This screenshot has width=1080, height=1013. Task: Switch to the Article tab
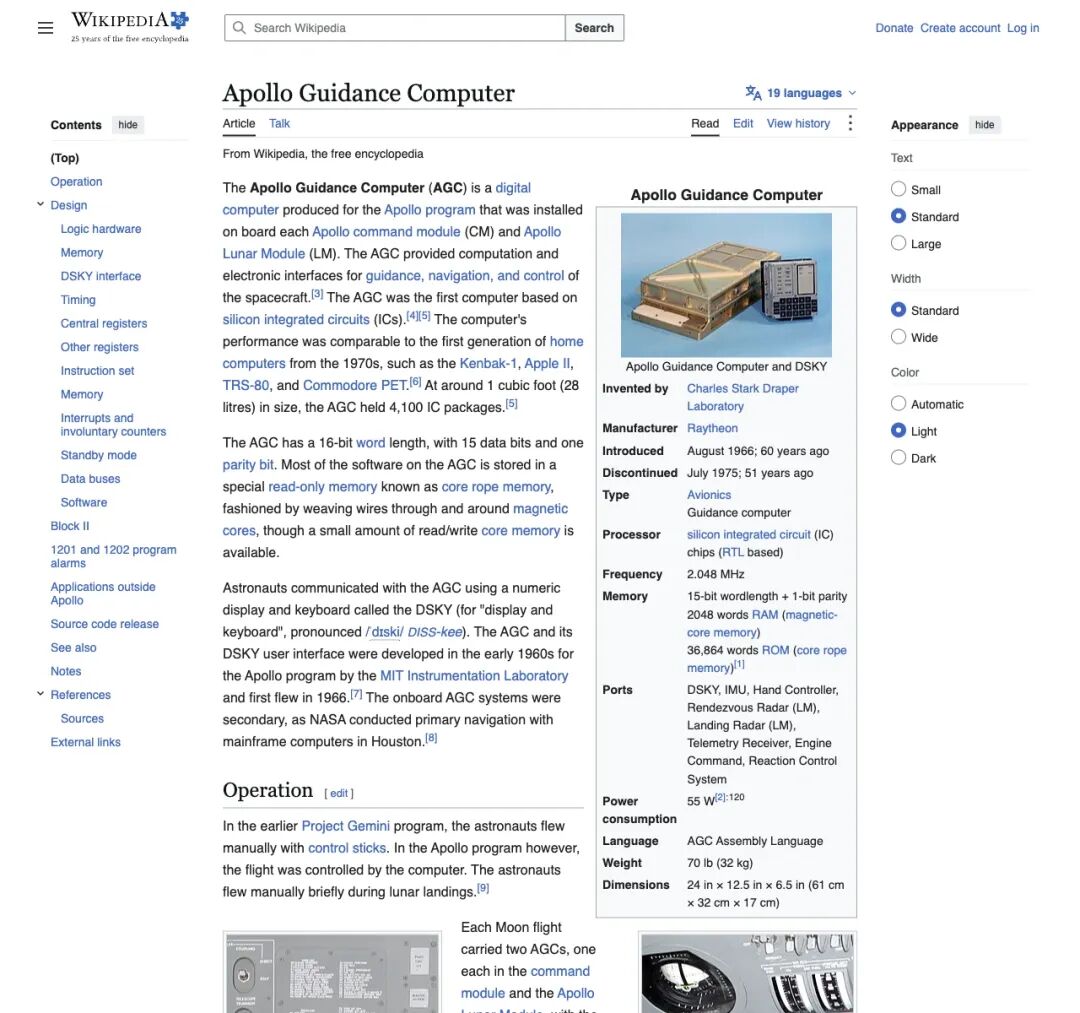(x=238, y=123)
